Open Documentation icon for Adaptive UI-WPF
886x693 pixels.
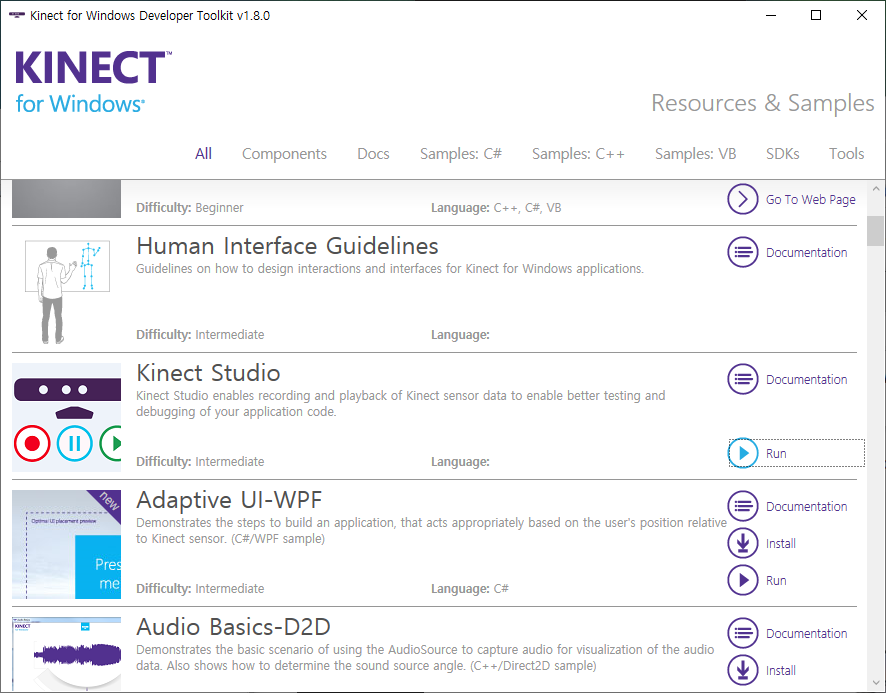[x=742, y=506]
